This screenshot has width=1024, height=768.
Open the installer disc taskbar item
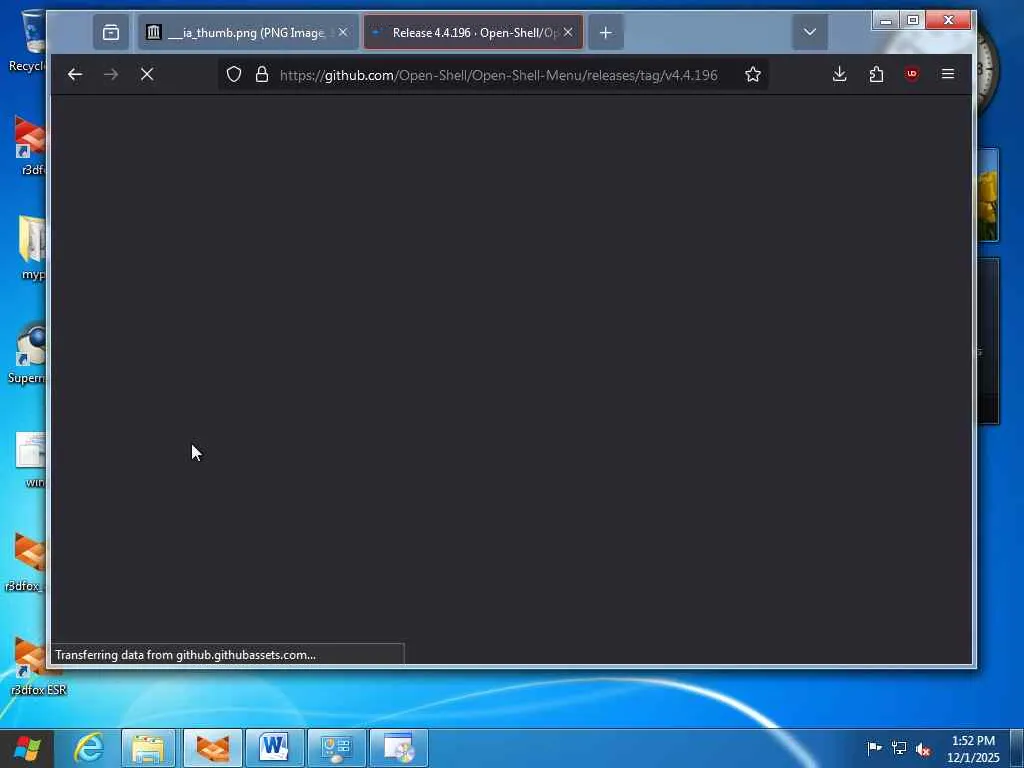[x=399, y=748]
